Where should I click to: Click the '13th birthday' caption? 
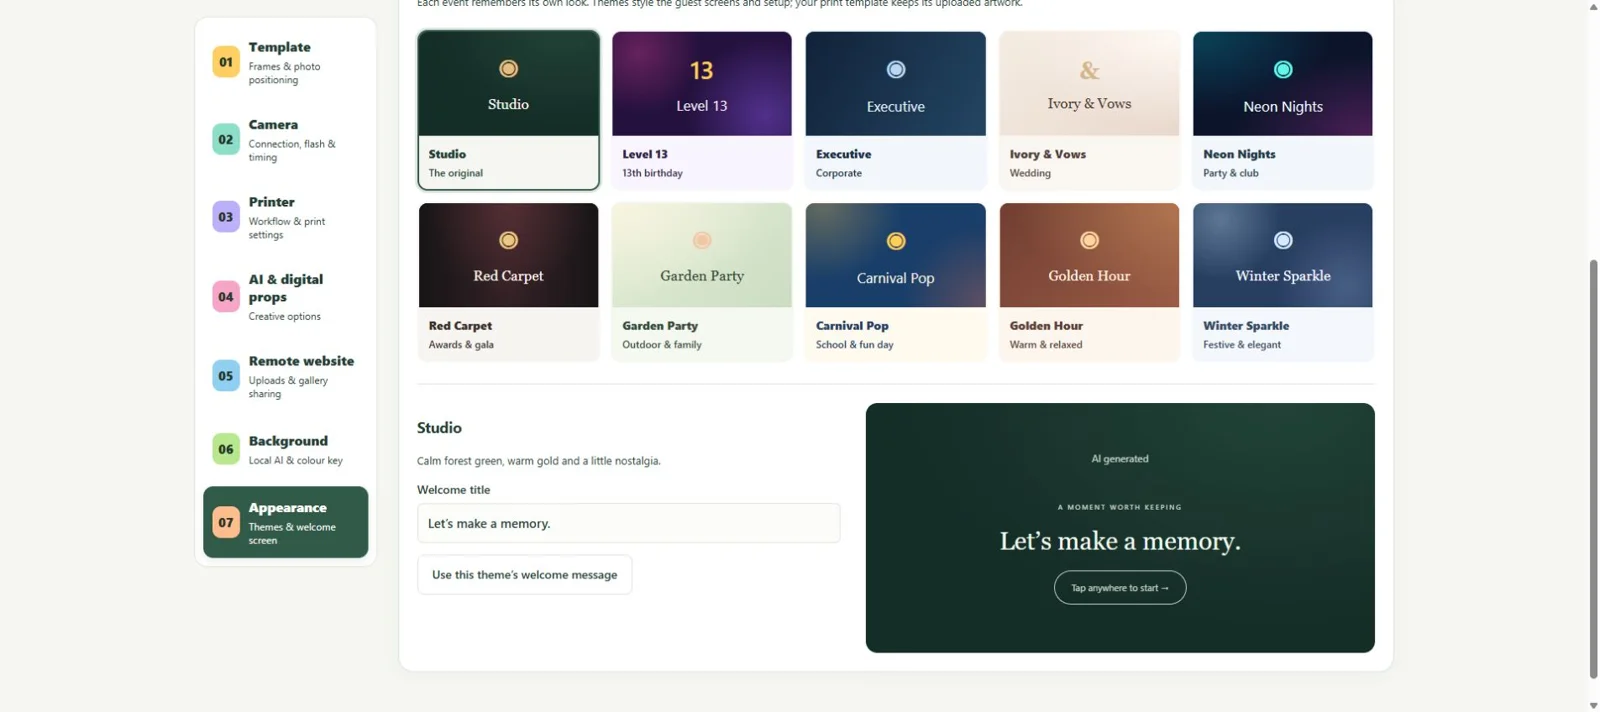pos(653,173)
